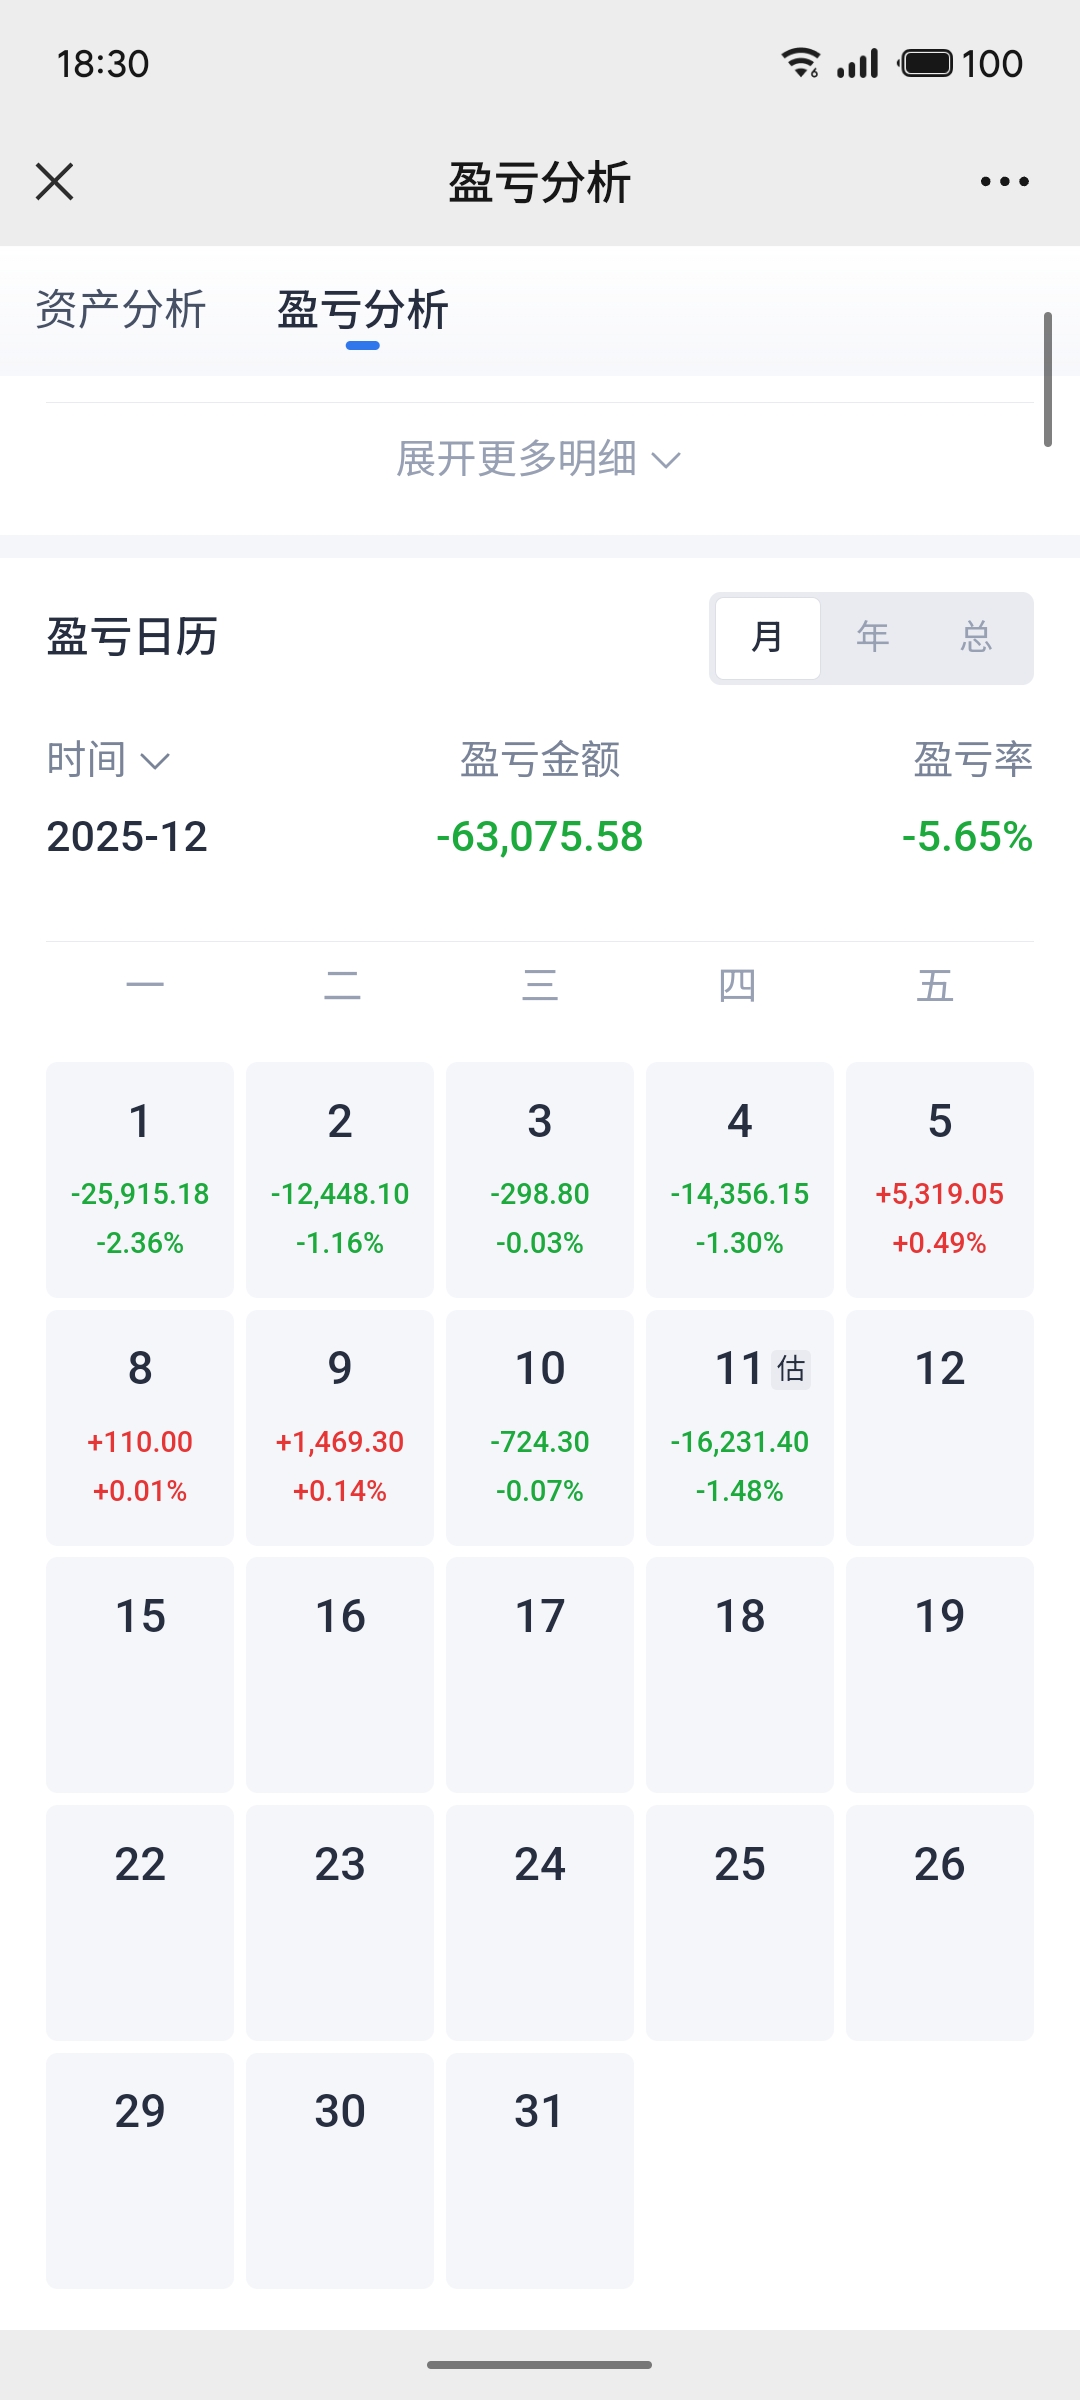1080x2400 pixels.
Task: Switch to the 资产分析 tab
Action: (120, 310)
